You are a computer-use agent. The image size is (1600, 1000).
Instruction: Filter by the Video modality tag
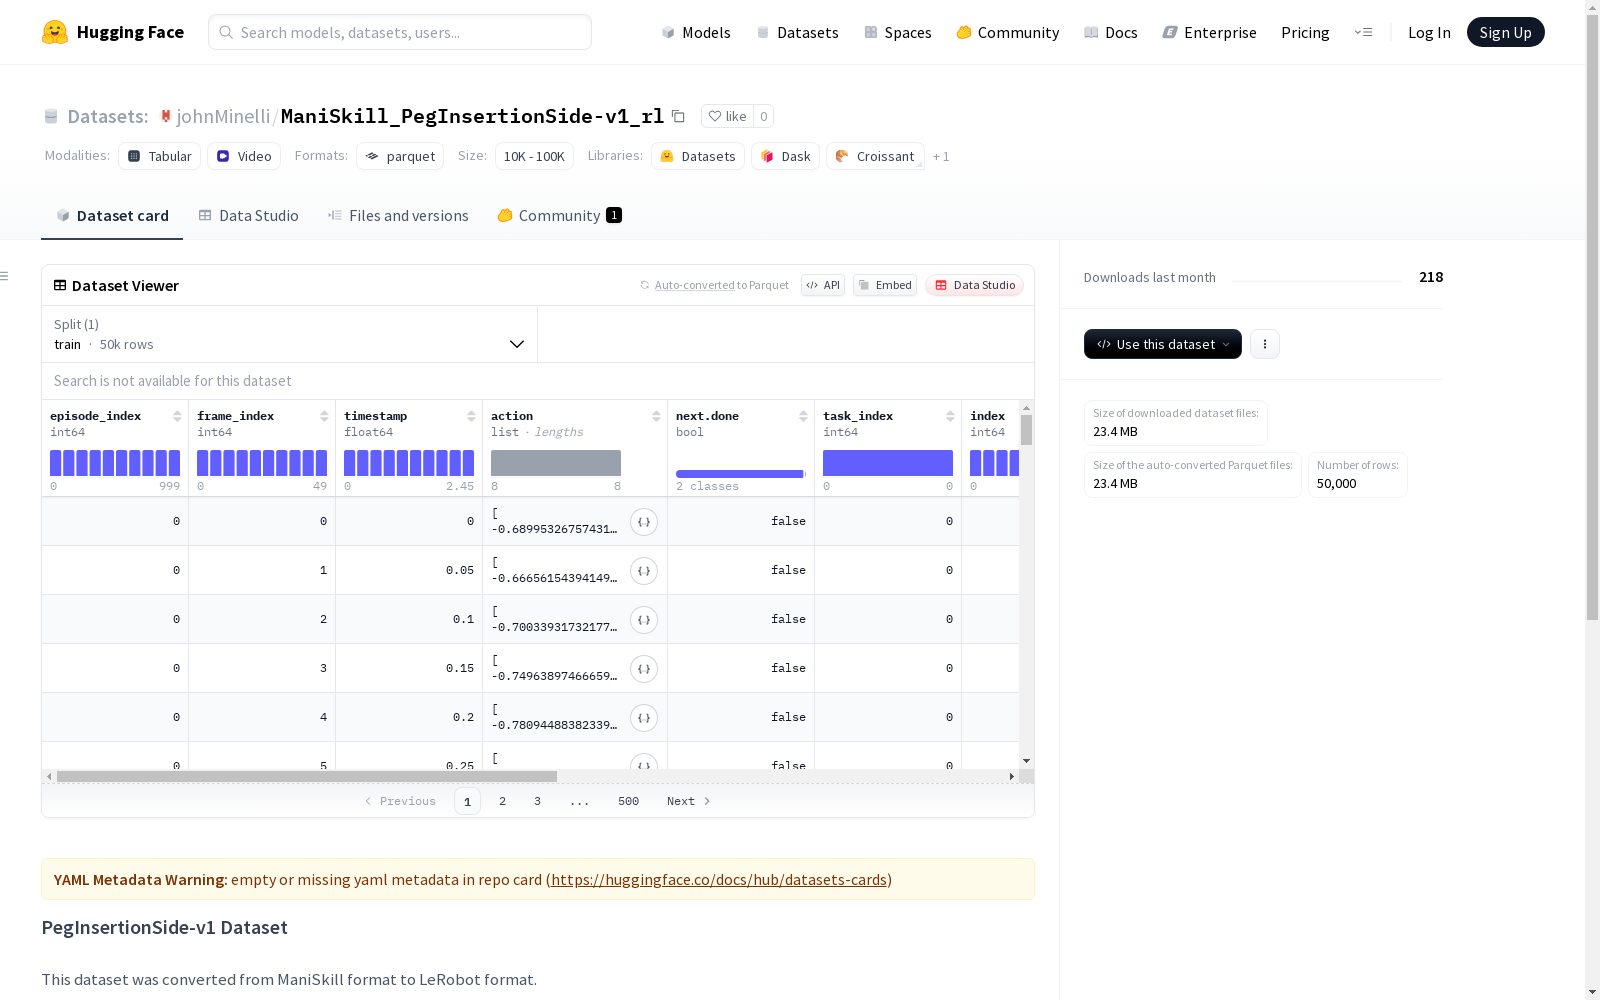(244, 156)
